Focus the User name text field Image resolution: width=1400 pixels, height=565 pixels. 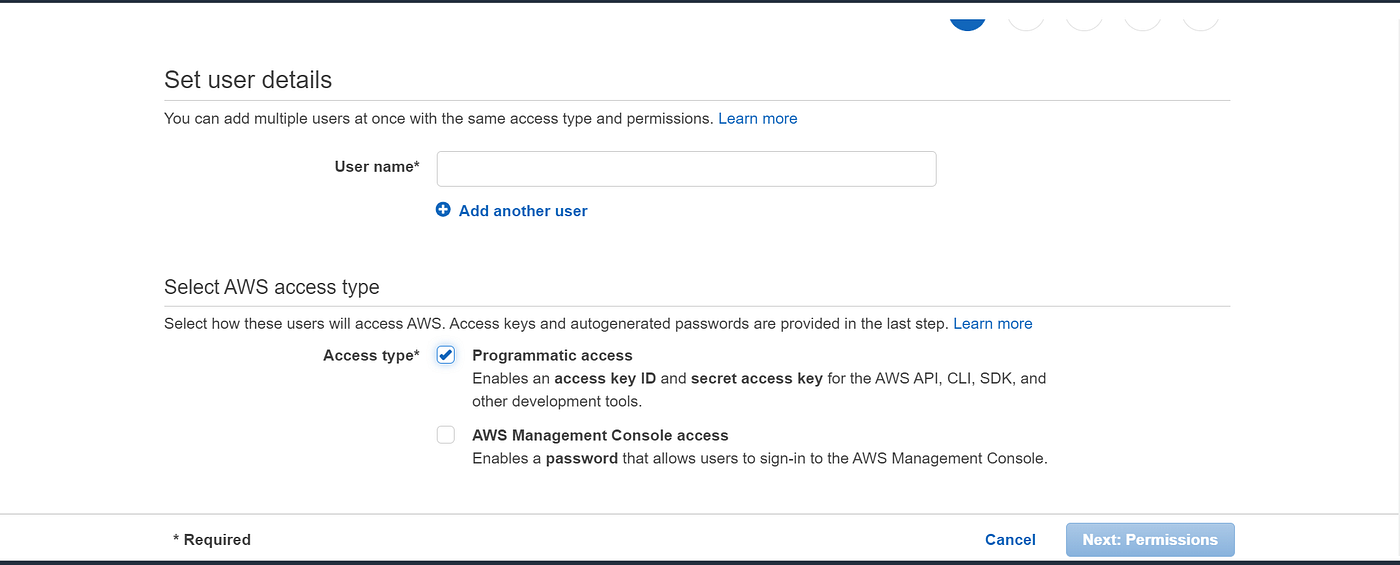pos(686,169)
